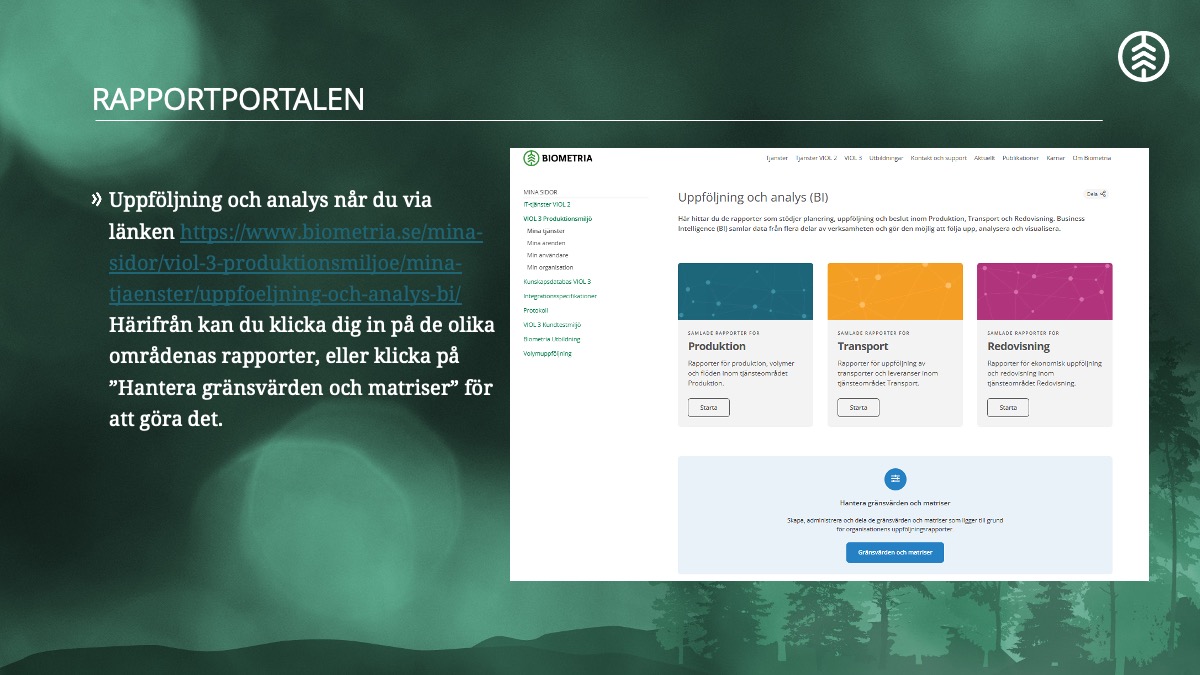Viewport: 1200px width, 675px height.
Task: Open Om Biometria in the top navigation
Action: click(1091, 158)
